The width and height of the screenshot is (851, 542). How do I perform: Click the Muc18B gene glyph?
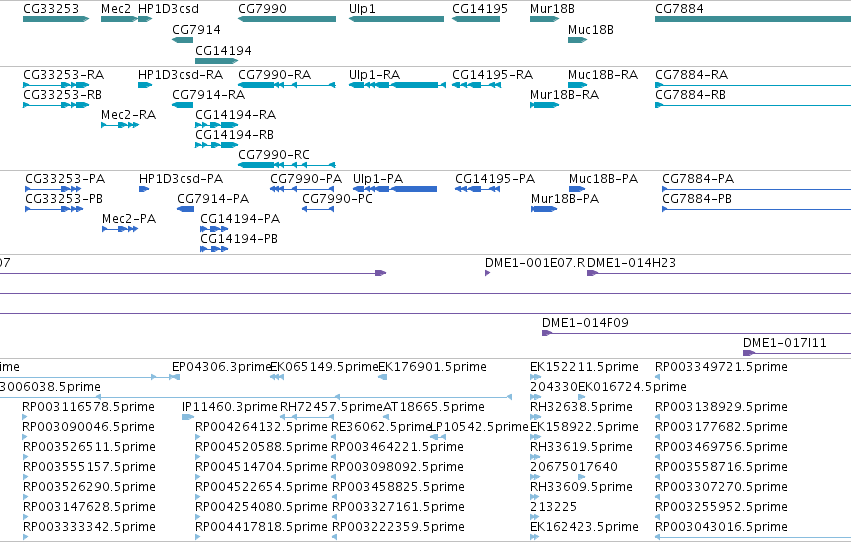pyautogui.click(x=577, y=40)
